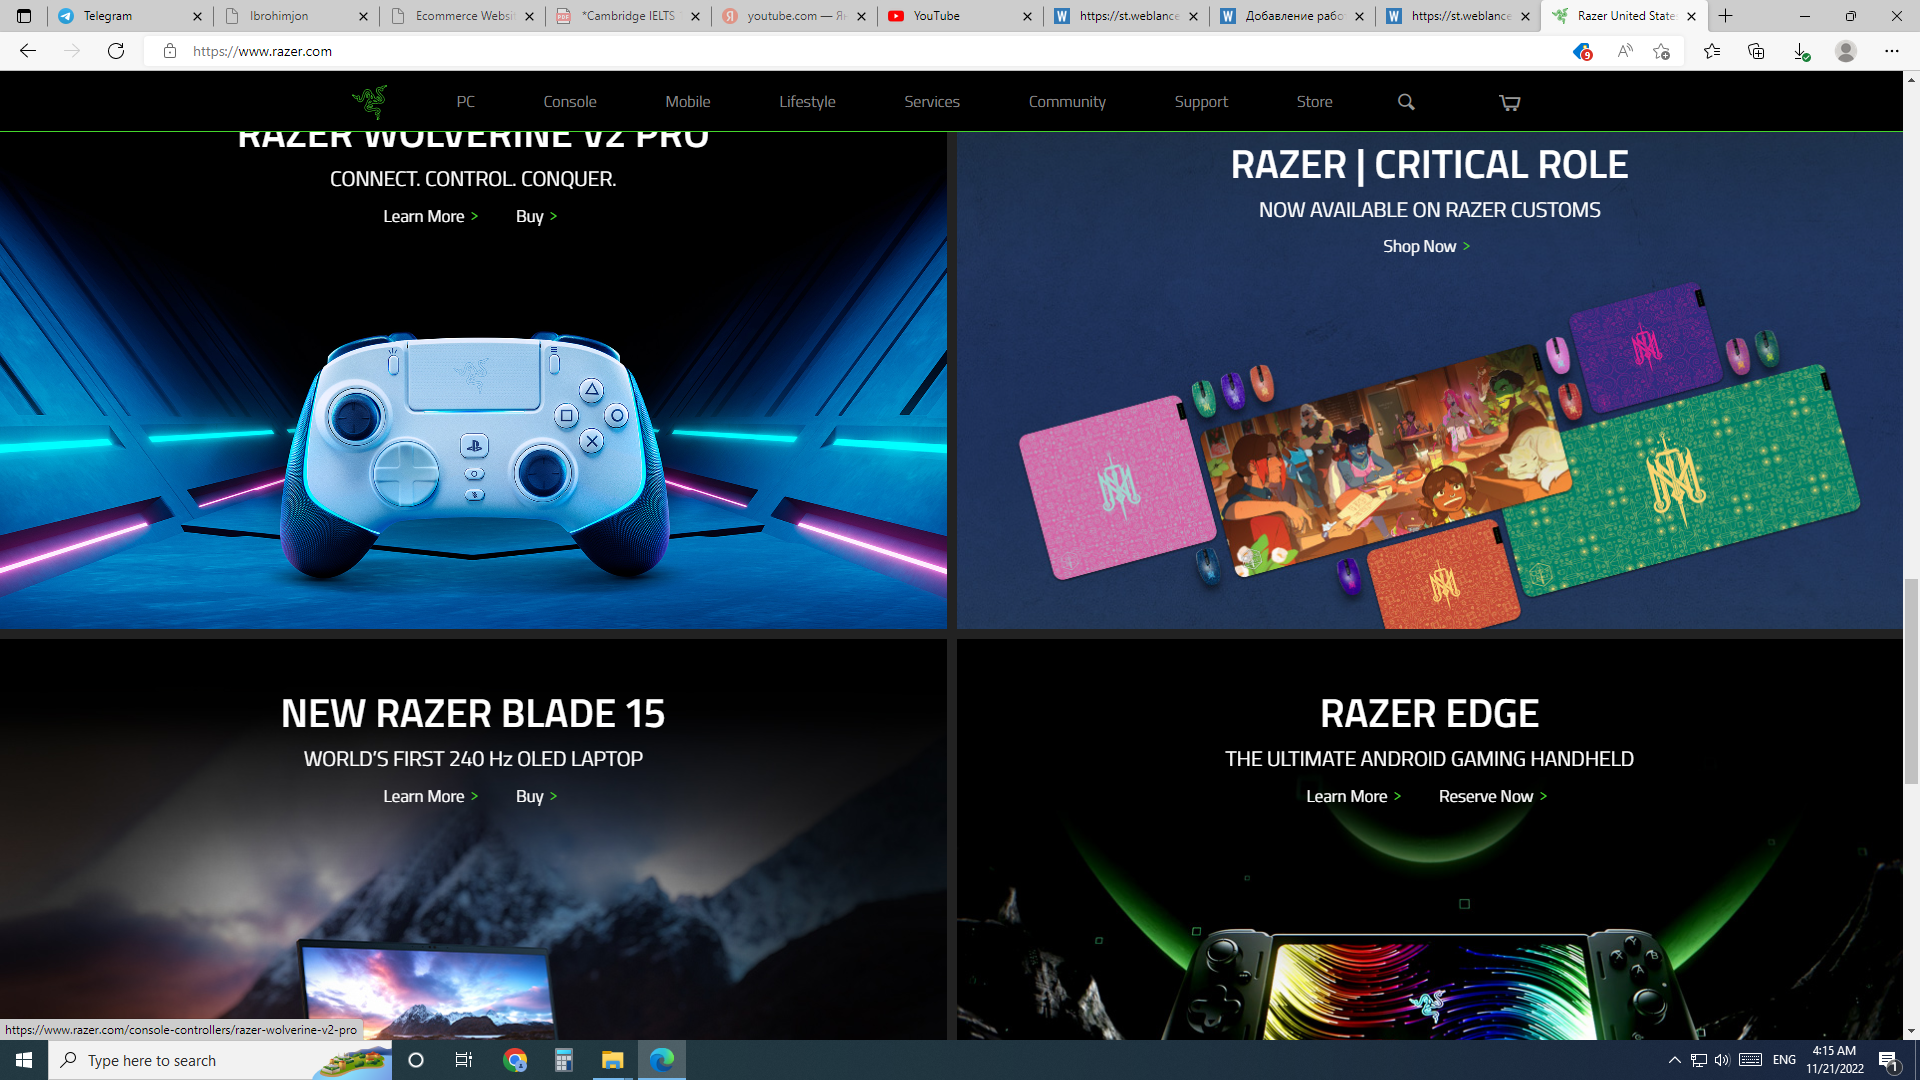Click the RAZER EDGE heading

point(1429,714)
